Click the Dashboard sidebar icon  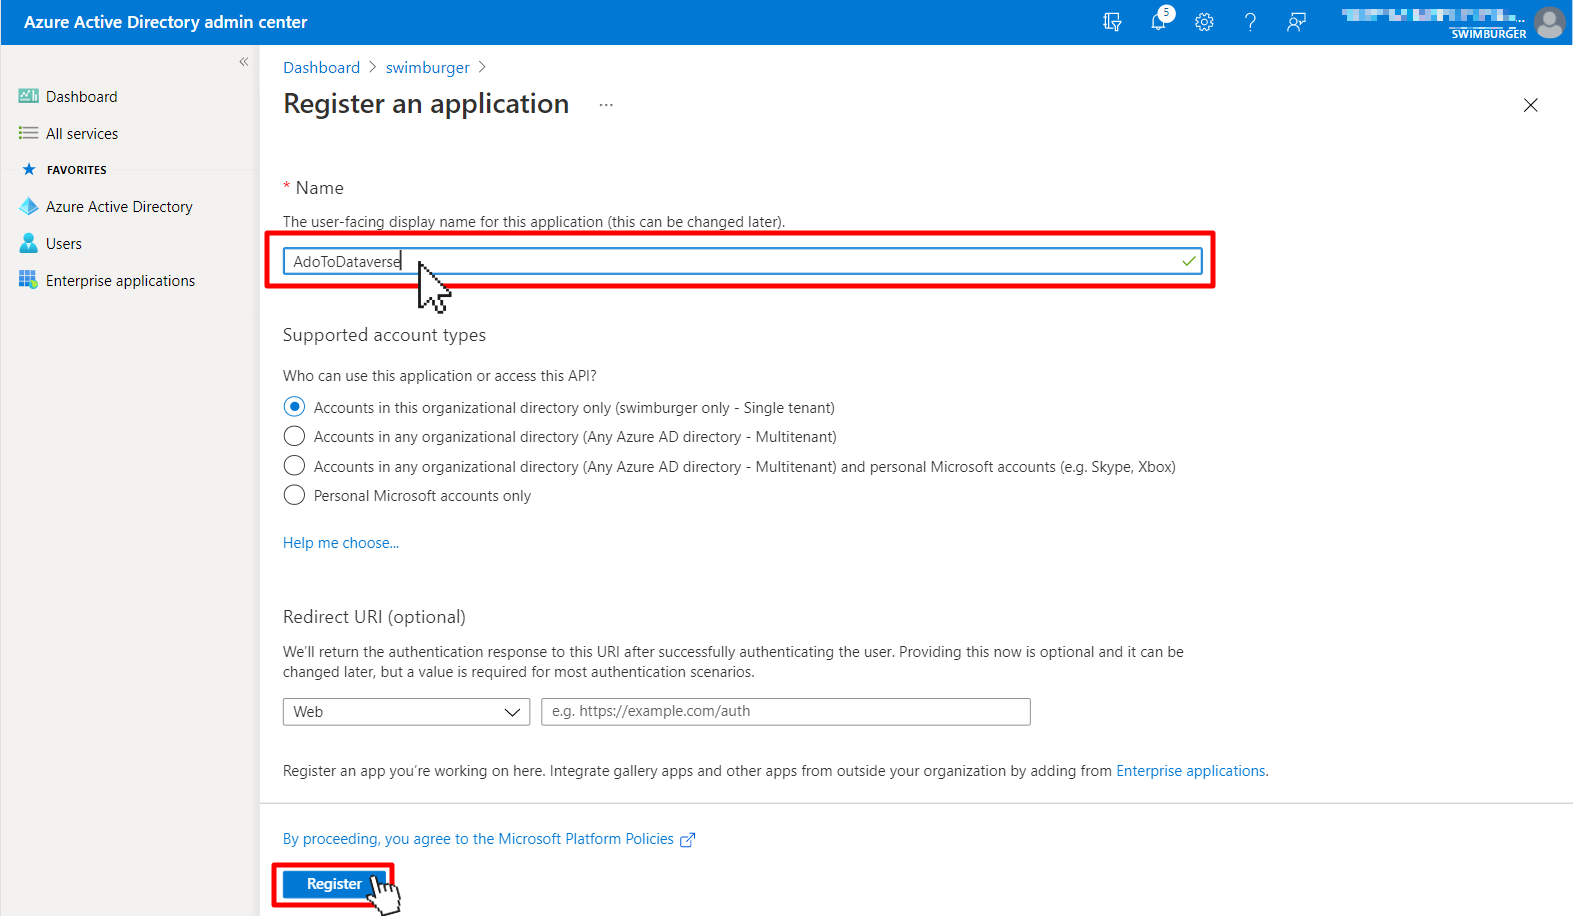[29, 96]
